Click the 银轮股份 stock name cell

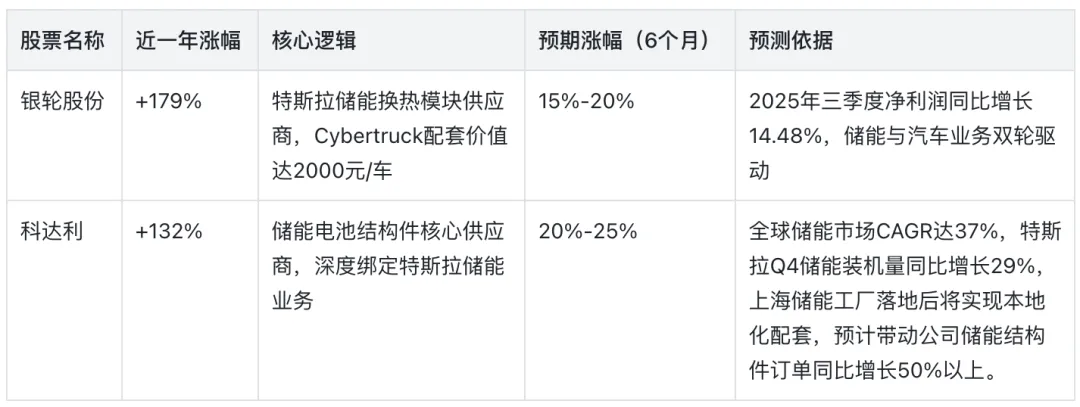(x=62, y=101)
